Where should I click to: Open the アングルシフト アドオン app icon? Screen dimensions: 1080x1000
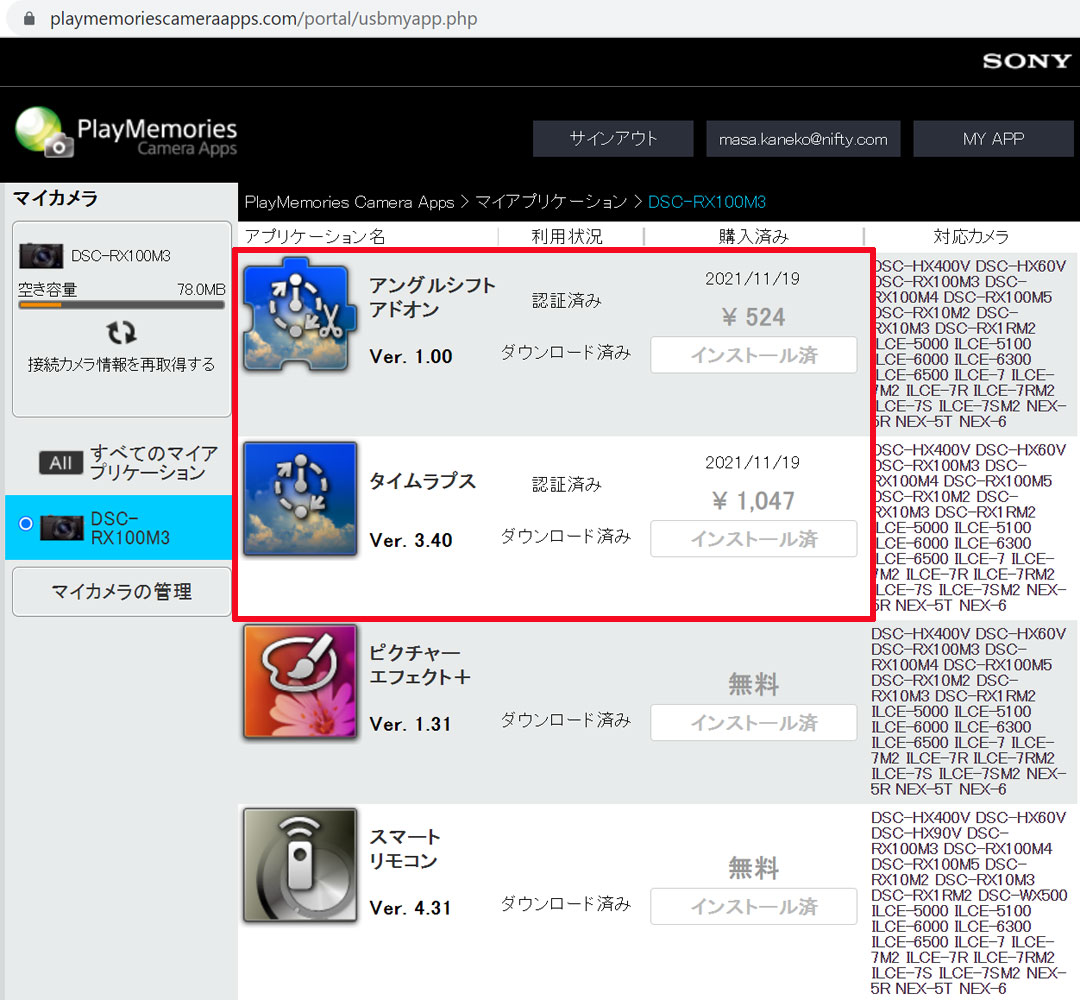coord(300,314)
